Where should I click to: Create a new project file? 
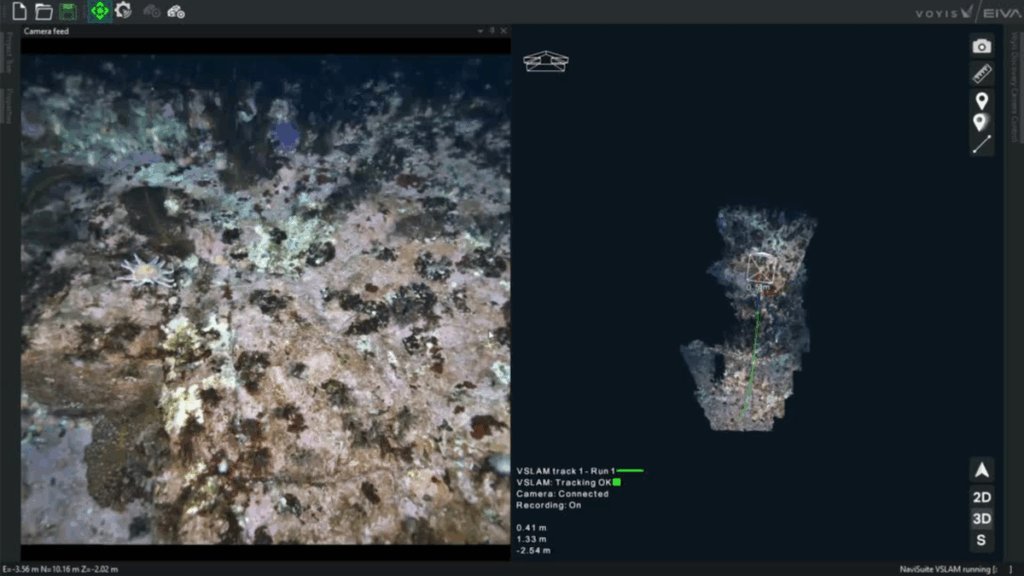[18, 11]
